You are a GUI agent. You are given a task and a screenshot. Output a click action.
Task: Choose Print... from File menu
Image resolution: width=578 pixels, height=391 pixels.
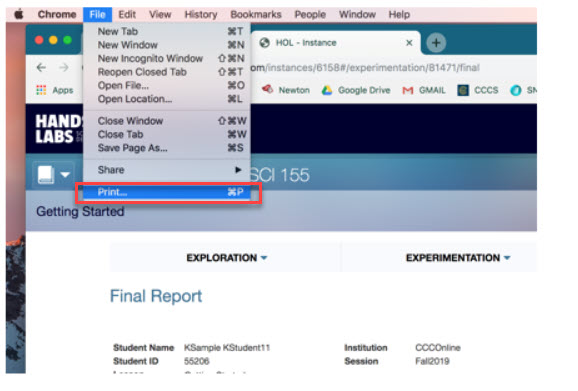(x=167, y=192)
